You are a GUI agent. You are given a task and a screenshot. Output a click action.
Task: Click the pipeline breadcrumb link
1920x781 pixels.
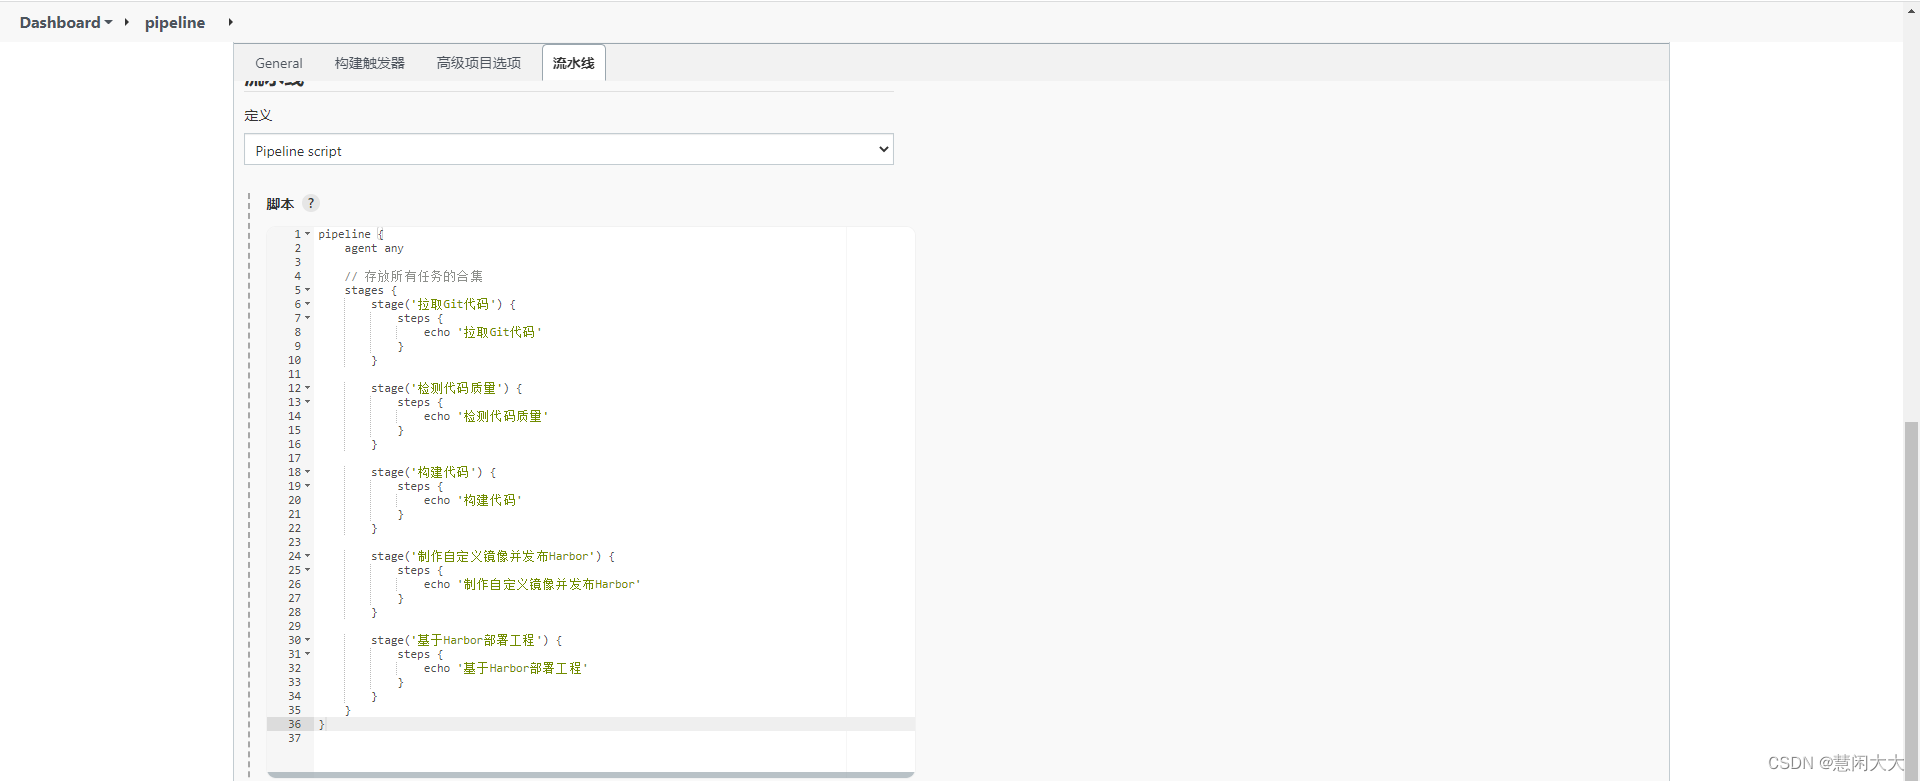point(175,22)
